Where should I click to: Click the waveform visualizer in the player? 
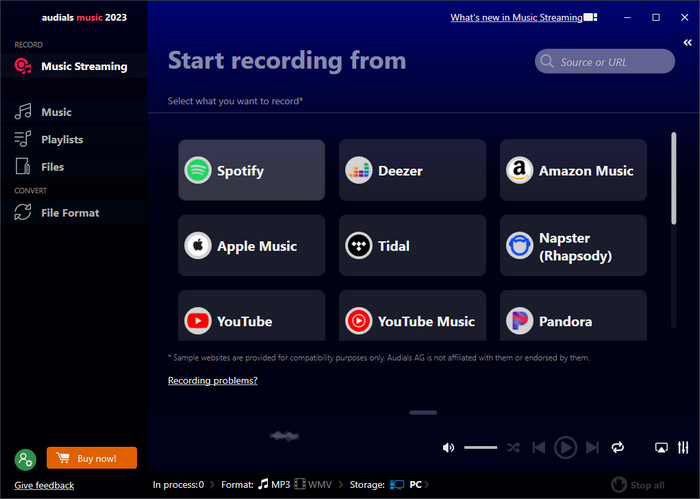284,436
